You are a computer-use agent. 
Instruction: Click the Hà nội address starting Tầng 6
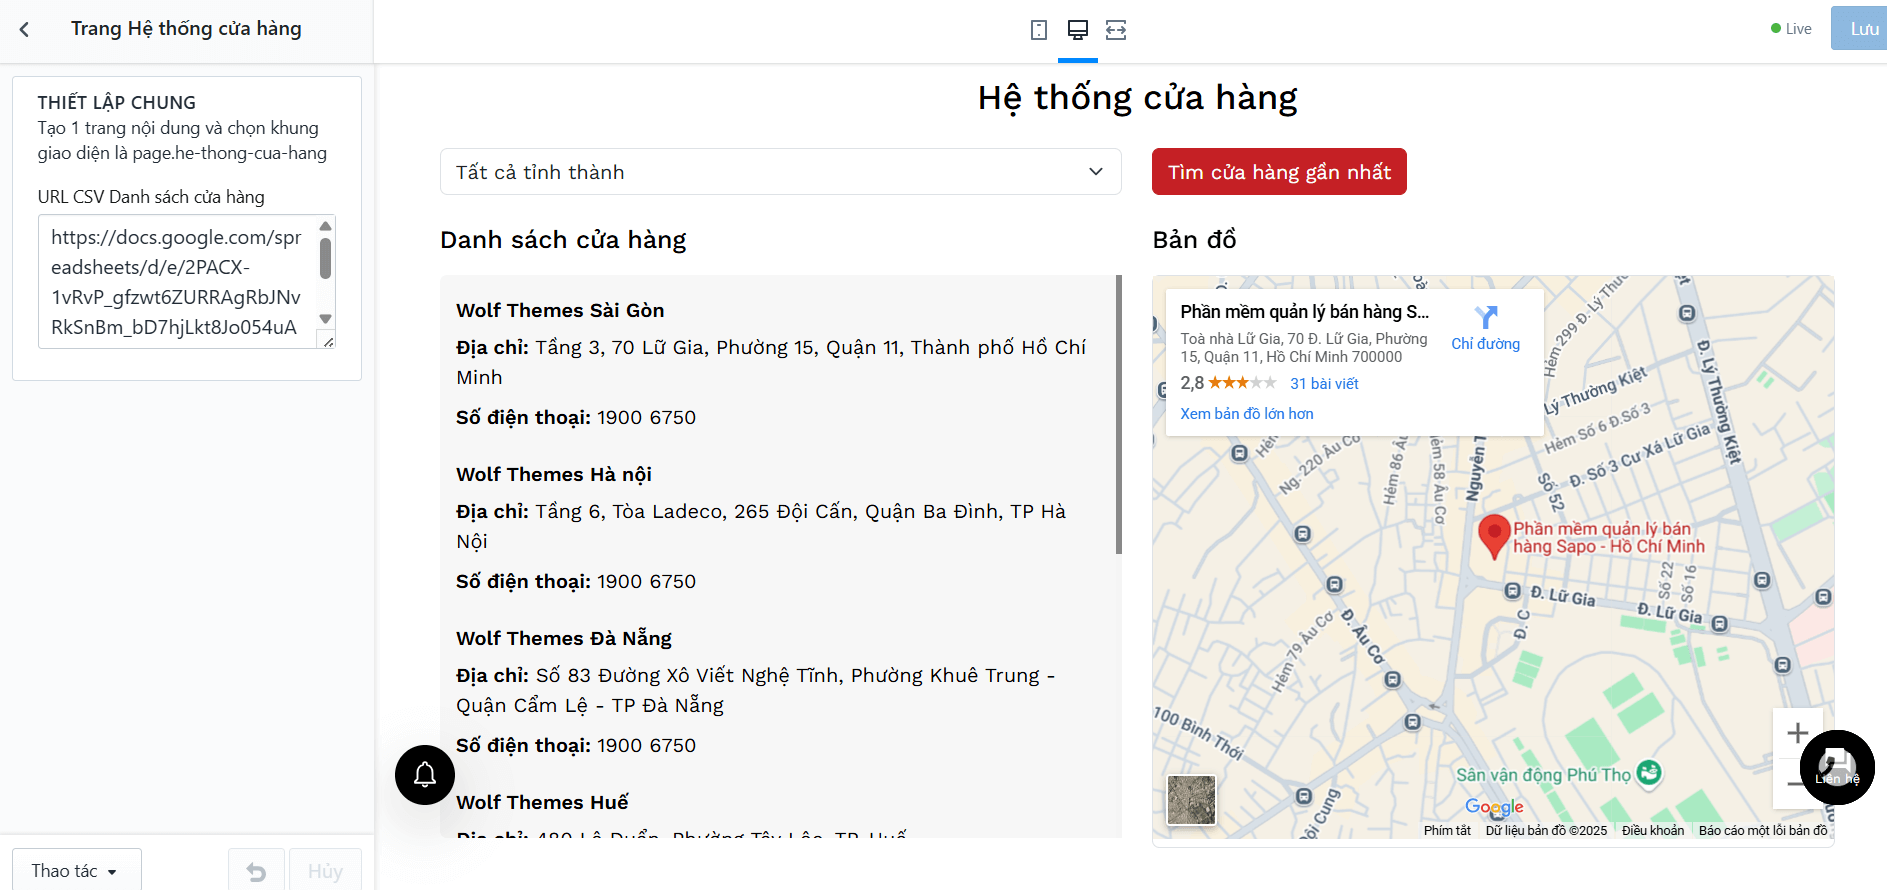[x=761, y=526]
